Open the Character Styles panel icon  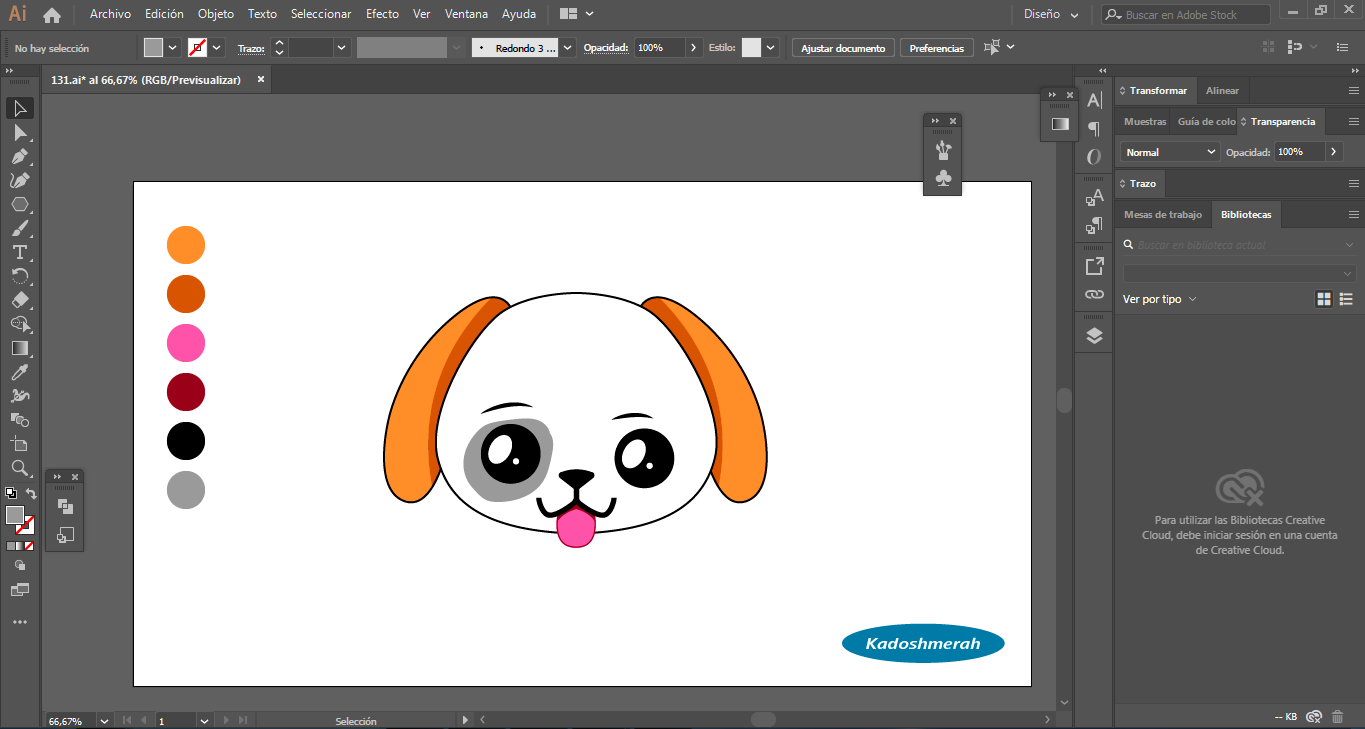point(1094,197)
